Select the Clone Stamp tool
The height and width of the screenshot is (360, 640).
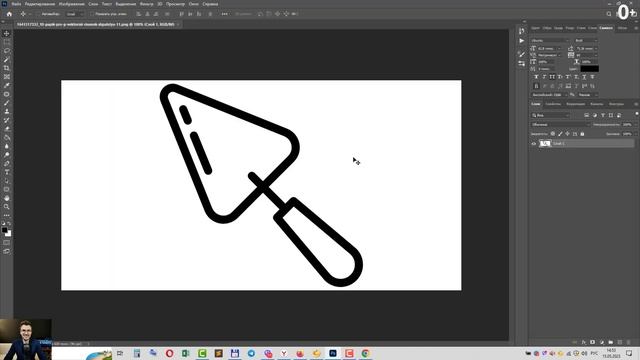[x=7, y=111]
